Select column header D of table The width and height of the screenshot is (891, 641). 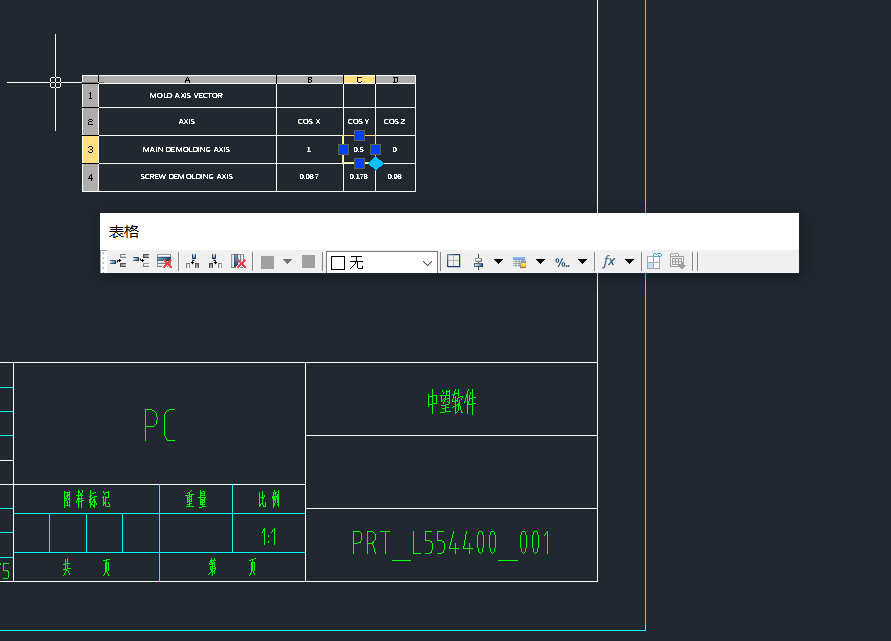(x=395, y=80)
